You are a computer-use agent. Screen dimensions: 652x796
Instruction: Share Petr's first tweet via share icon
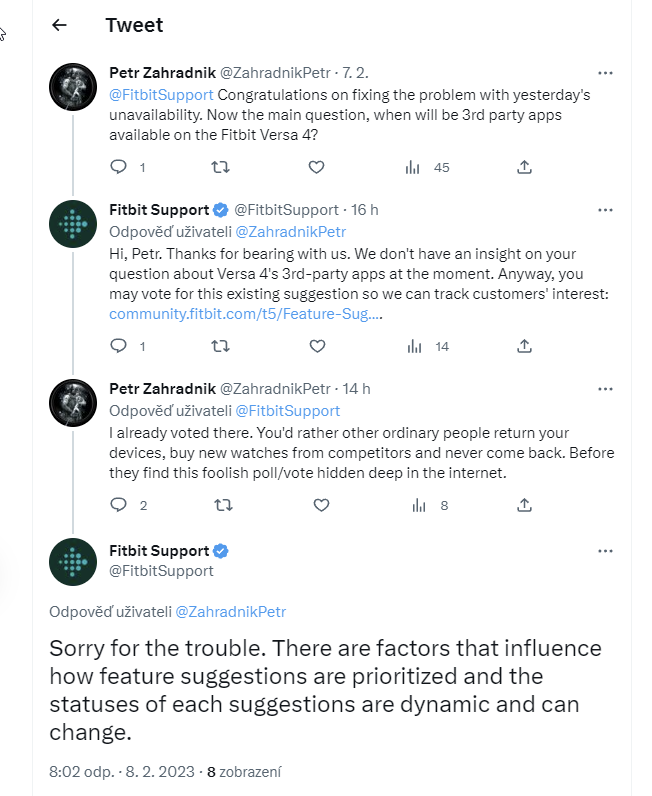coord(524,167)
